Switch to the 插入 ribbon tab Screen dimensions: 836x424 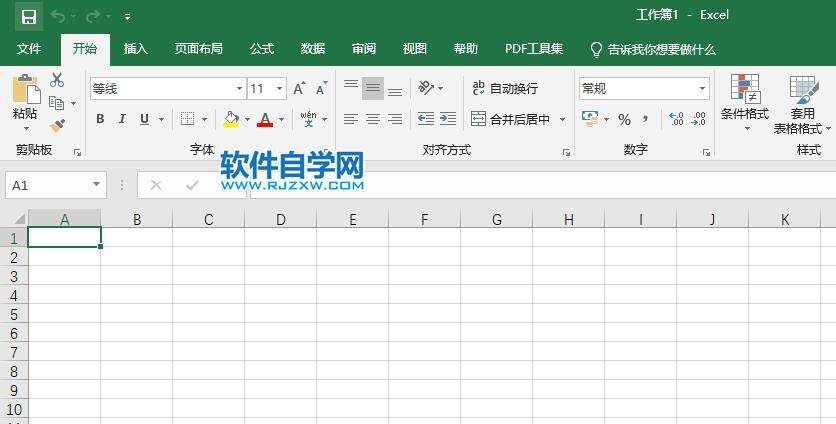click(x=135, y=49)
